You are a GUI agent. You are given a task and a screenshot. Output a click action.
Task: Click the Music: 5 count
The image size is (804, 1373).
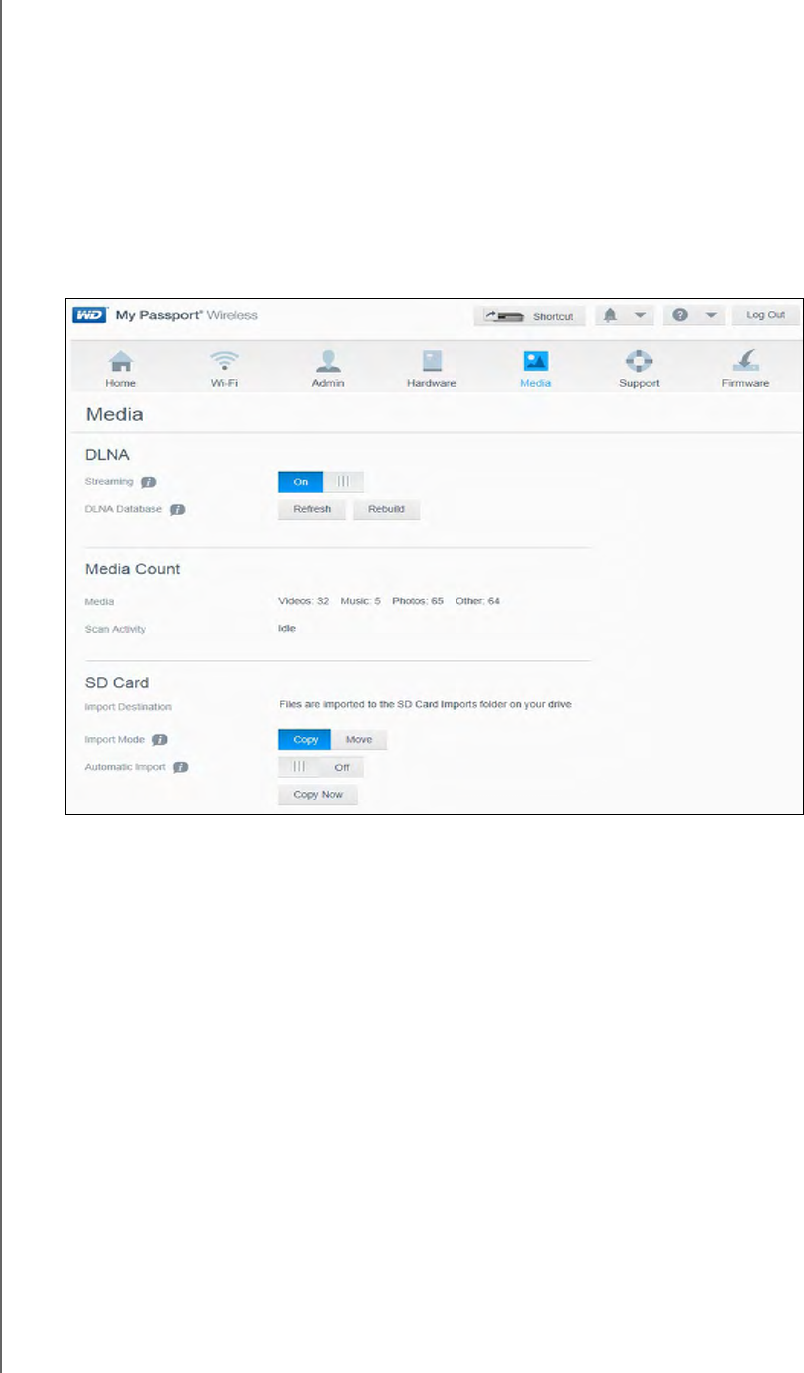tap(361, 601)
